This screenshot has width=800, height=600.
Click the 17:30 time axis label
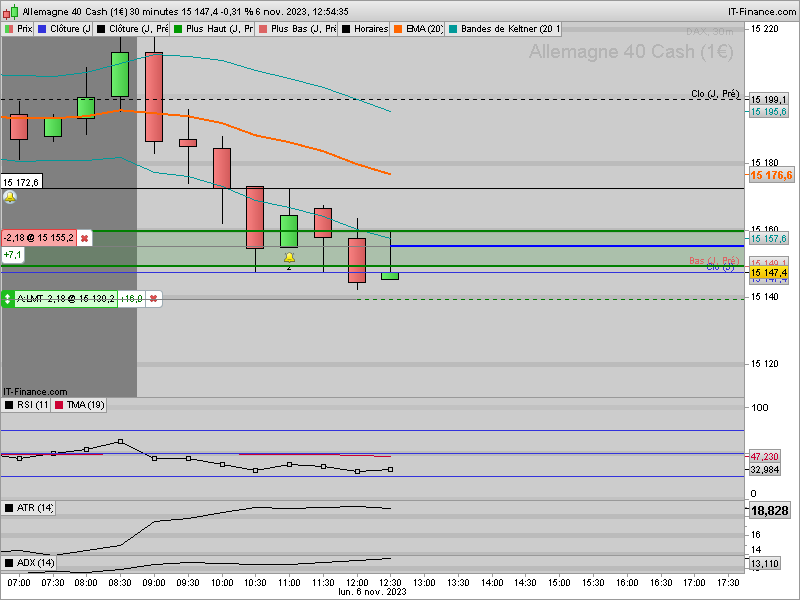pyautogui.click(x=728, y=582)
